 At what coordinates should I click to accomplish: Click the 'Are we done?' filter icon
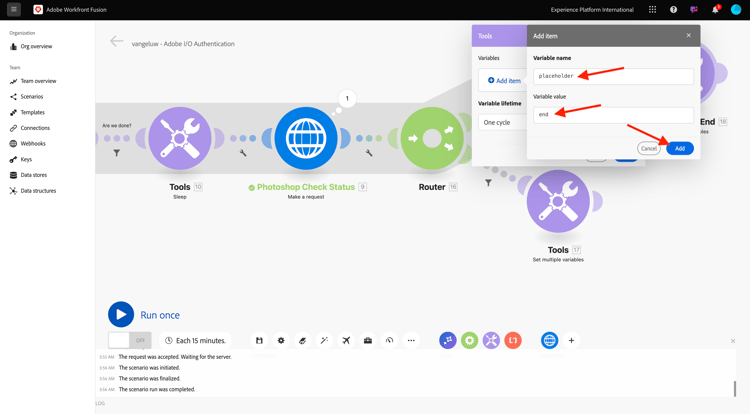117,153
